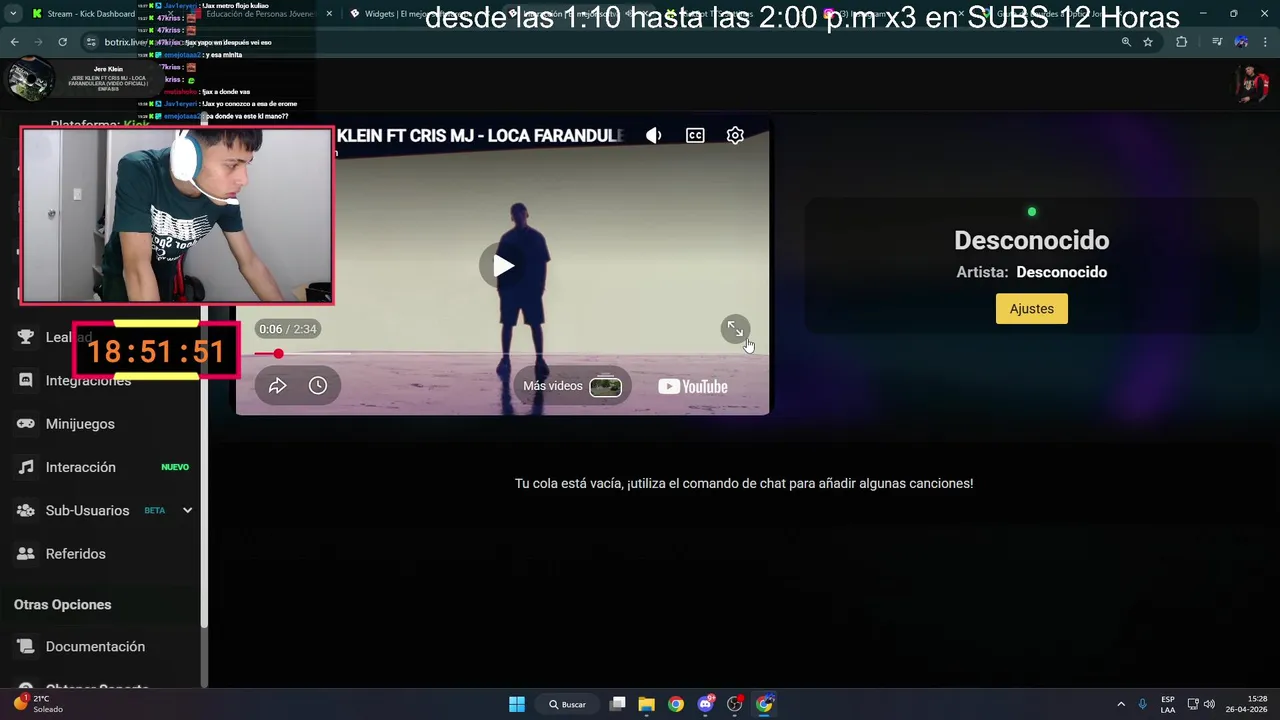Screen dimensions: 1280x720
Task: Click the fullscreen expand icon in player
Action: (735, 328)
